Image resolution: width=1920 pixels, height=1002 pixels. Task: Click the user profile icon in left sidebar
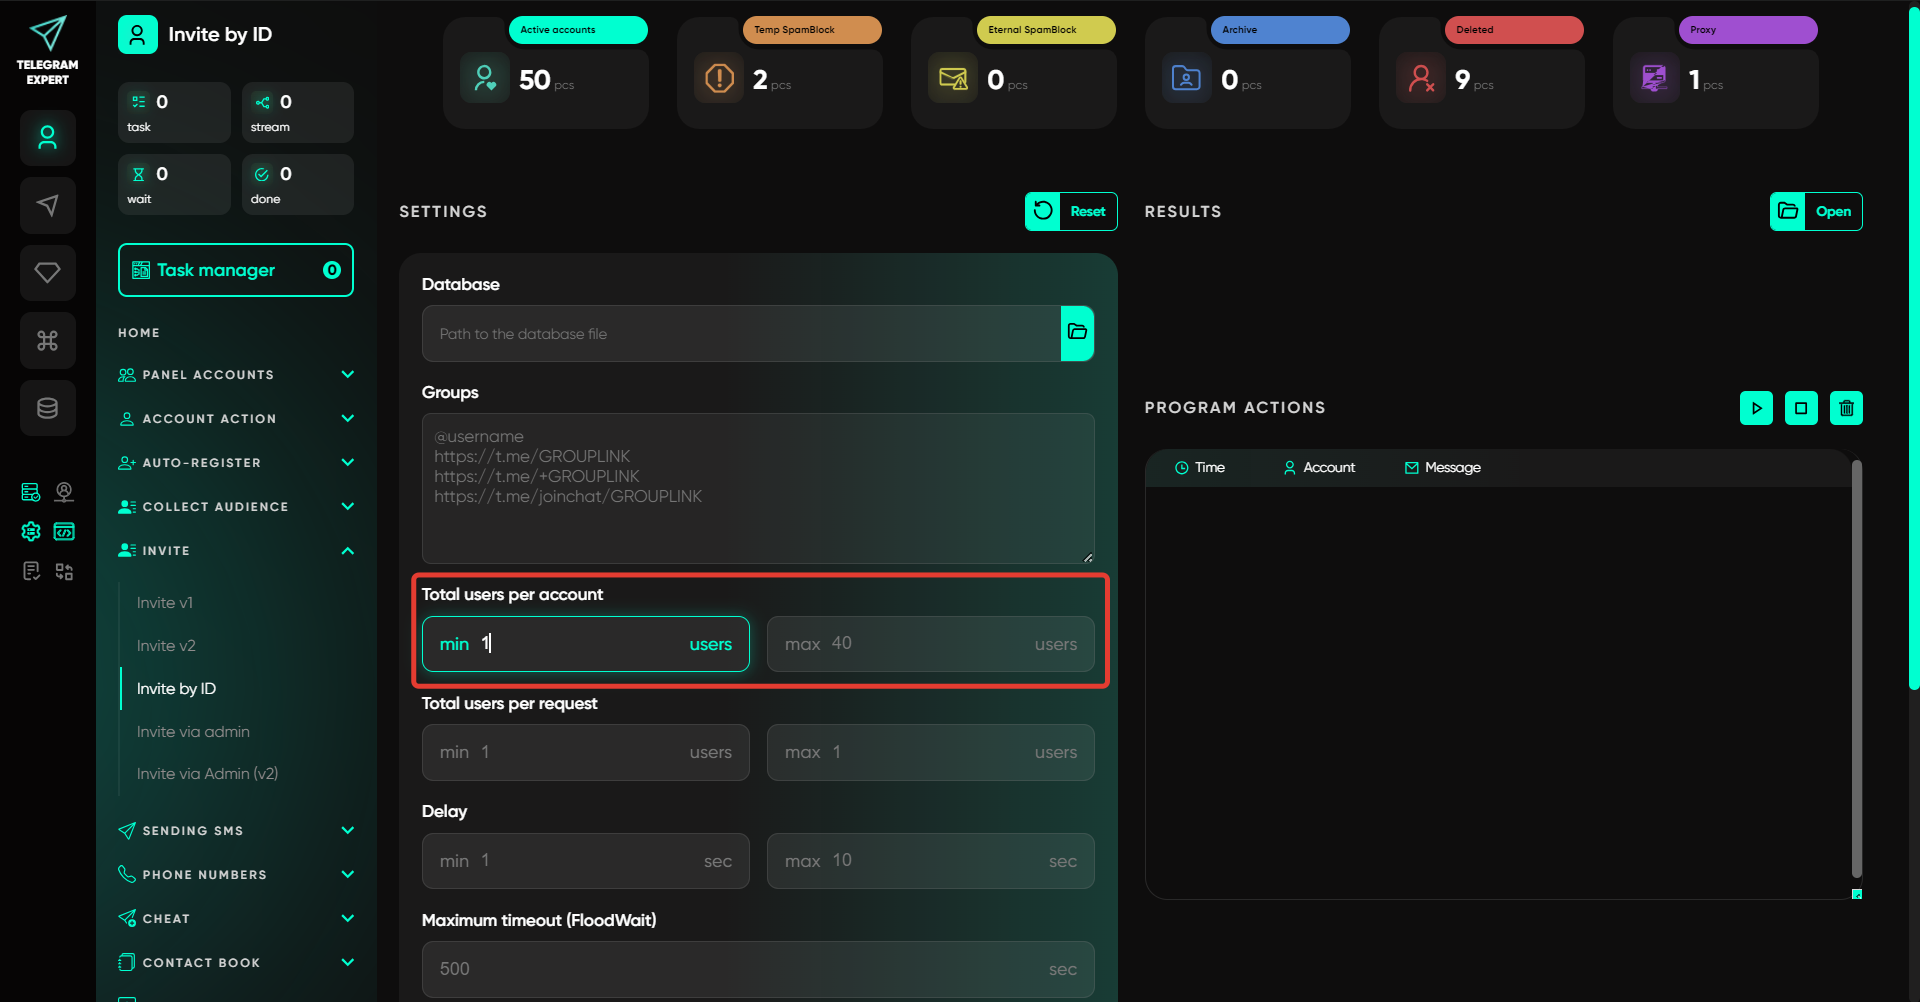click(x=48, y=138)
